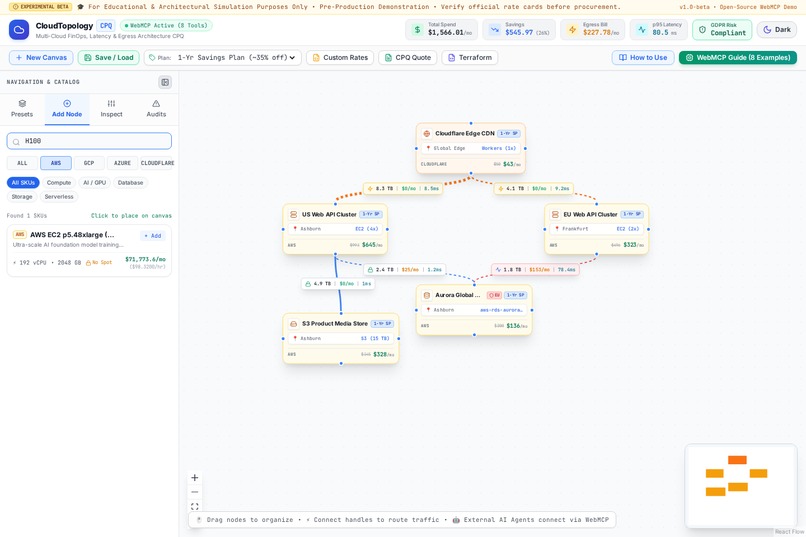Viewport: 806px width, 537px height.
Task: Click the 'Found 1 SKUs' text
Action: pos(27,216)
